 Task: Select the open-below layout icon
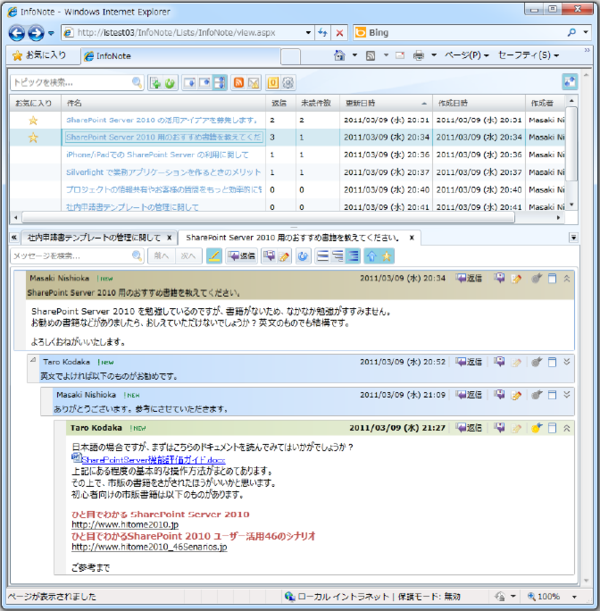coord(190,83)
